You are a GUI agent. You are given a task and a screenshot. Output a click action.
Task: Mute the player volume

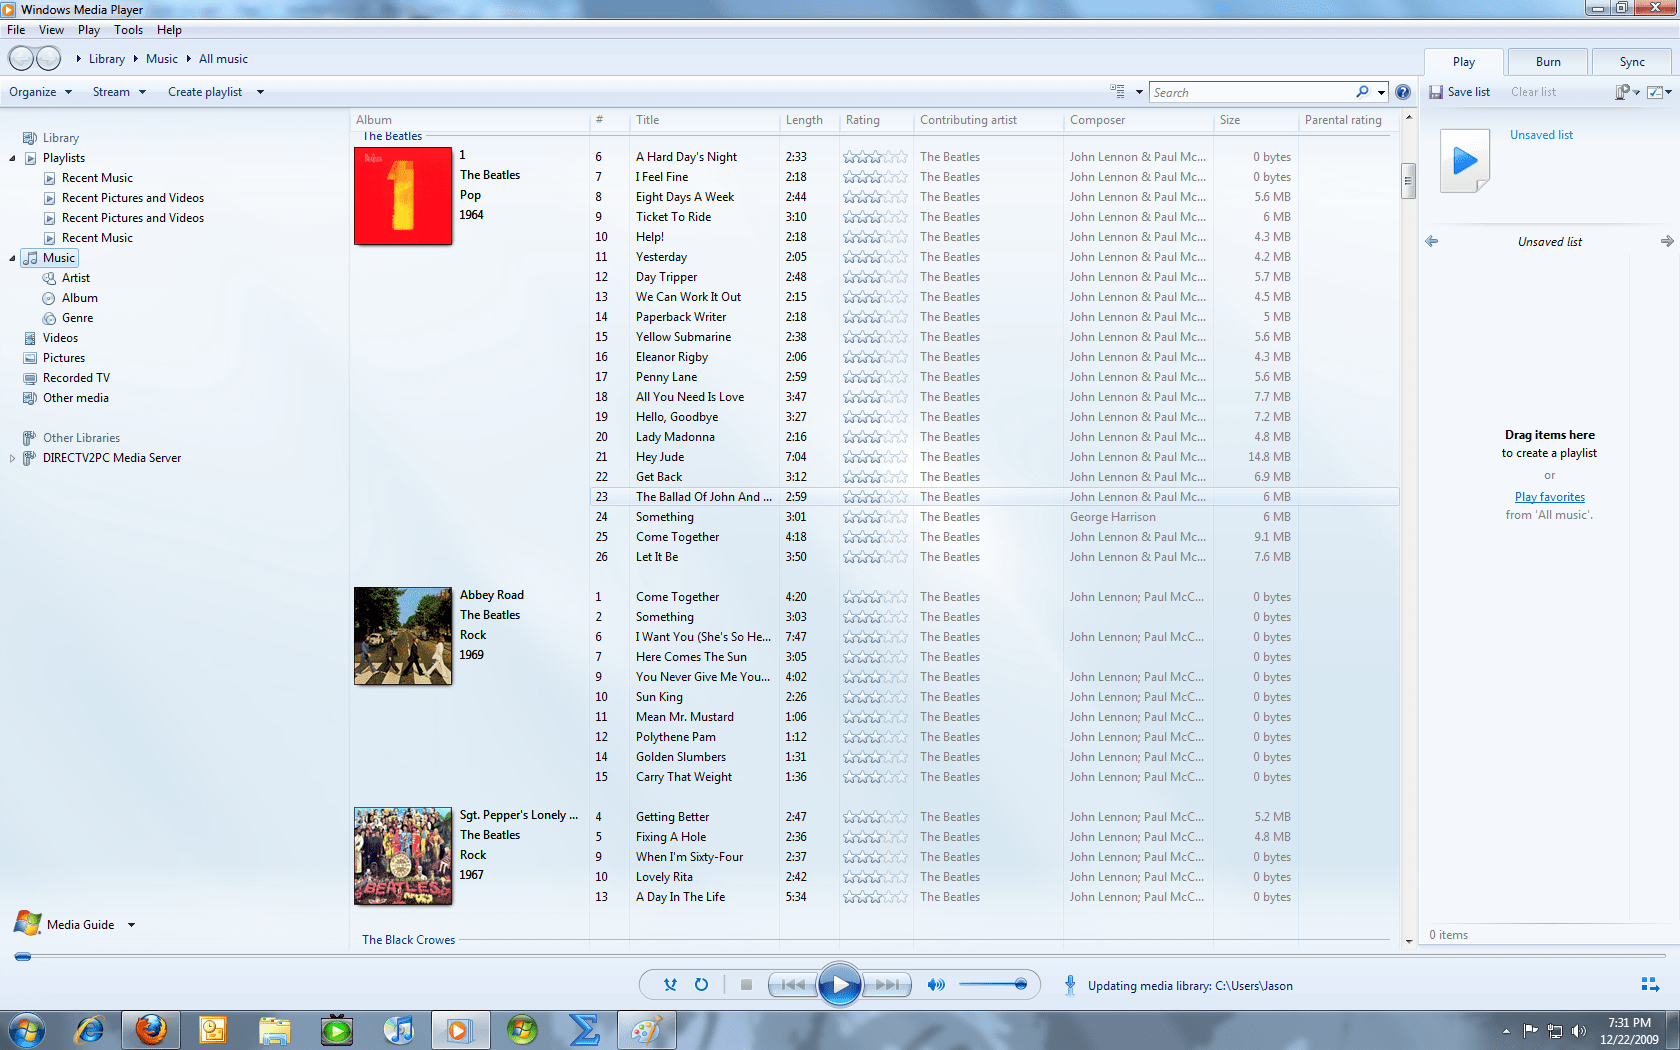point(936,985)
